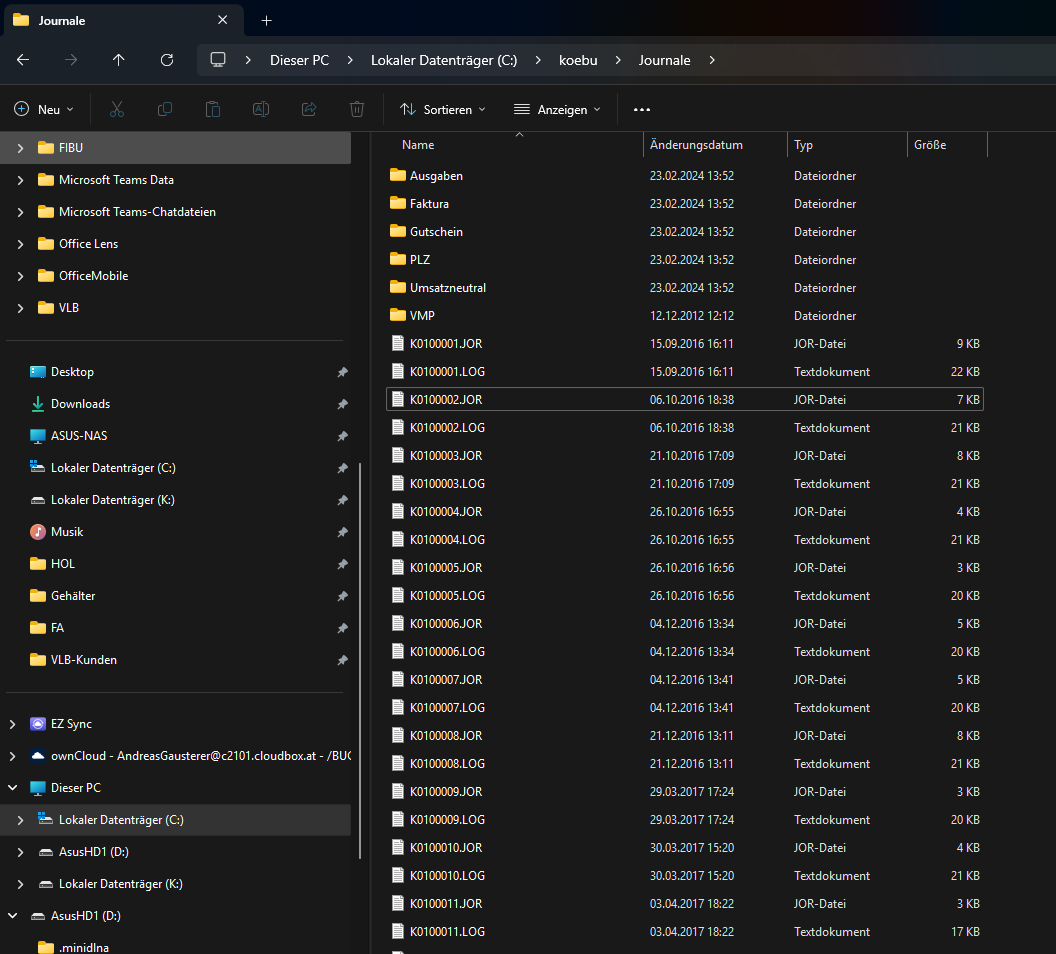Click the Rename icon in toolbar
The height and width of the screenshot is (954, 1056).
[261, 109]
